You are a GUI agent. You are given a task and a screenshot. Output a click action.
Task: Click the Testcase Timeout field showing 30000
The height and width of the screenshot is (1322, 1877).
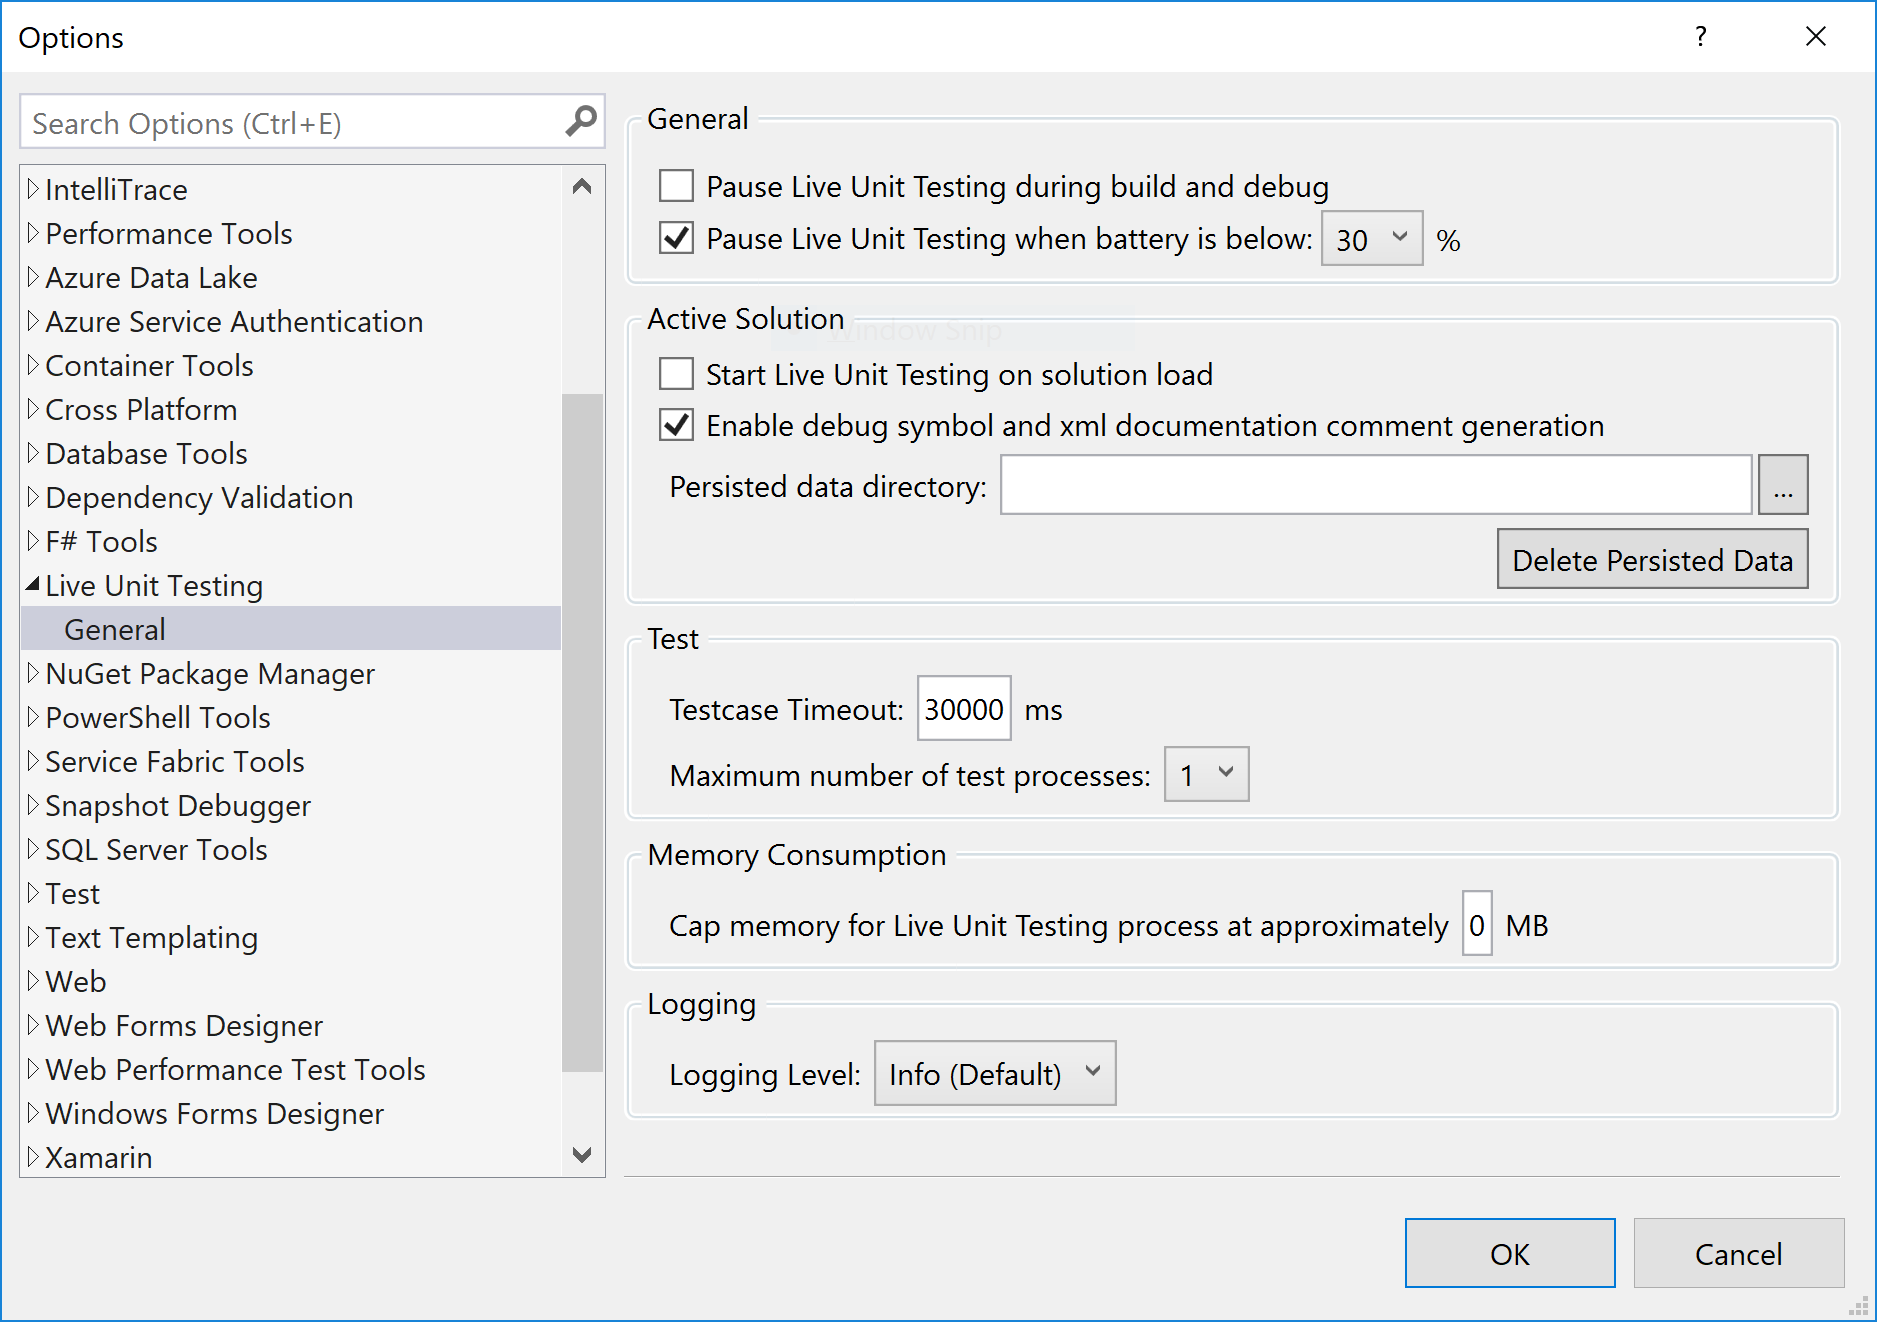(964, 709)
